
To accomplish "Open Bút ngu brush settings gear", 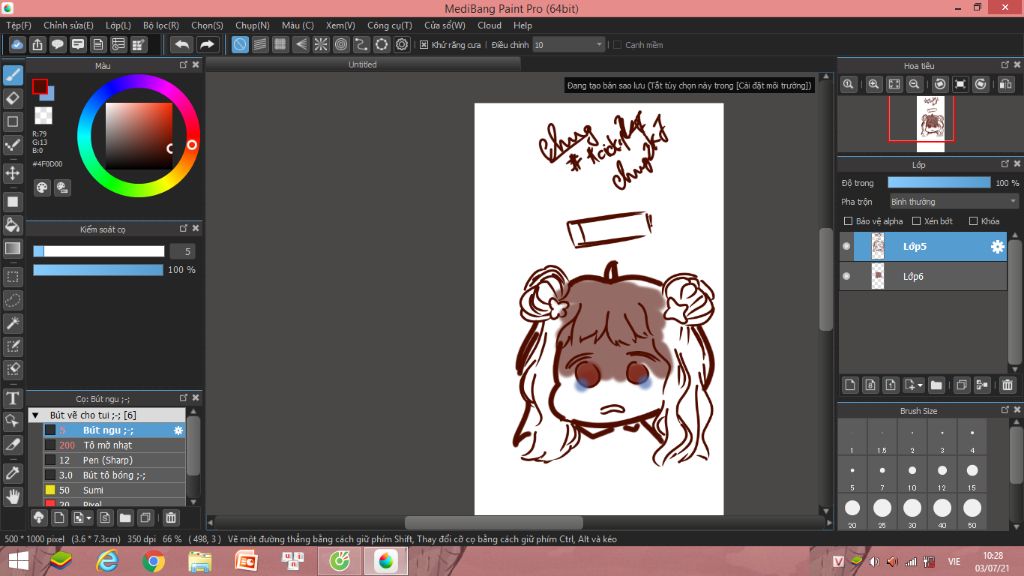I will pyautogui.click(x=178, y=430).
